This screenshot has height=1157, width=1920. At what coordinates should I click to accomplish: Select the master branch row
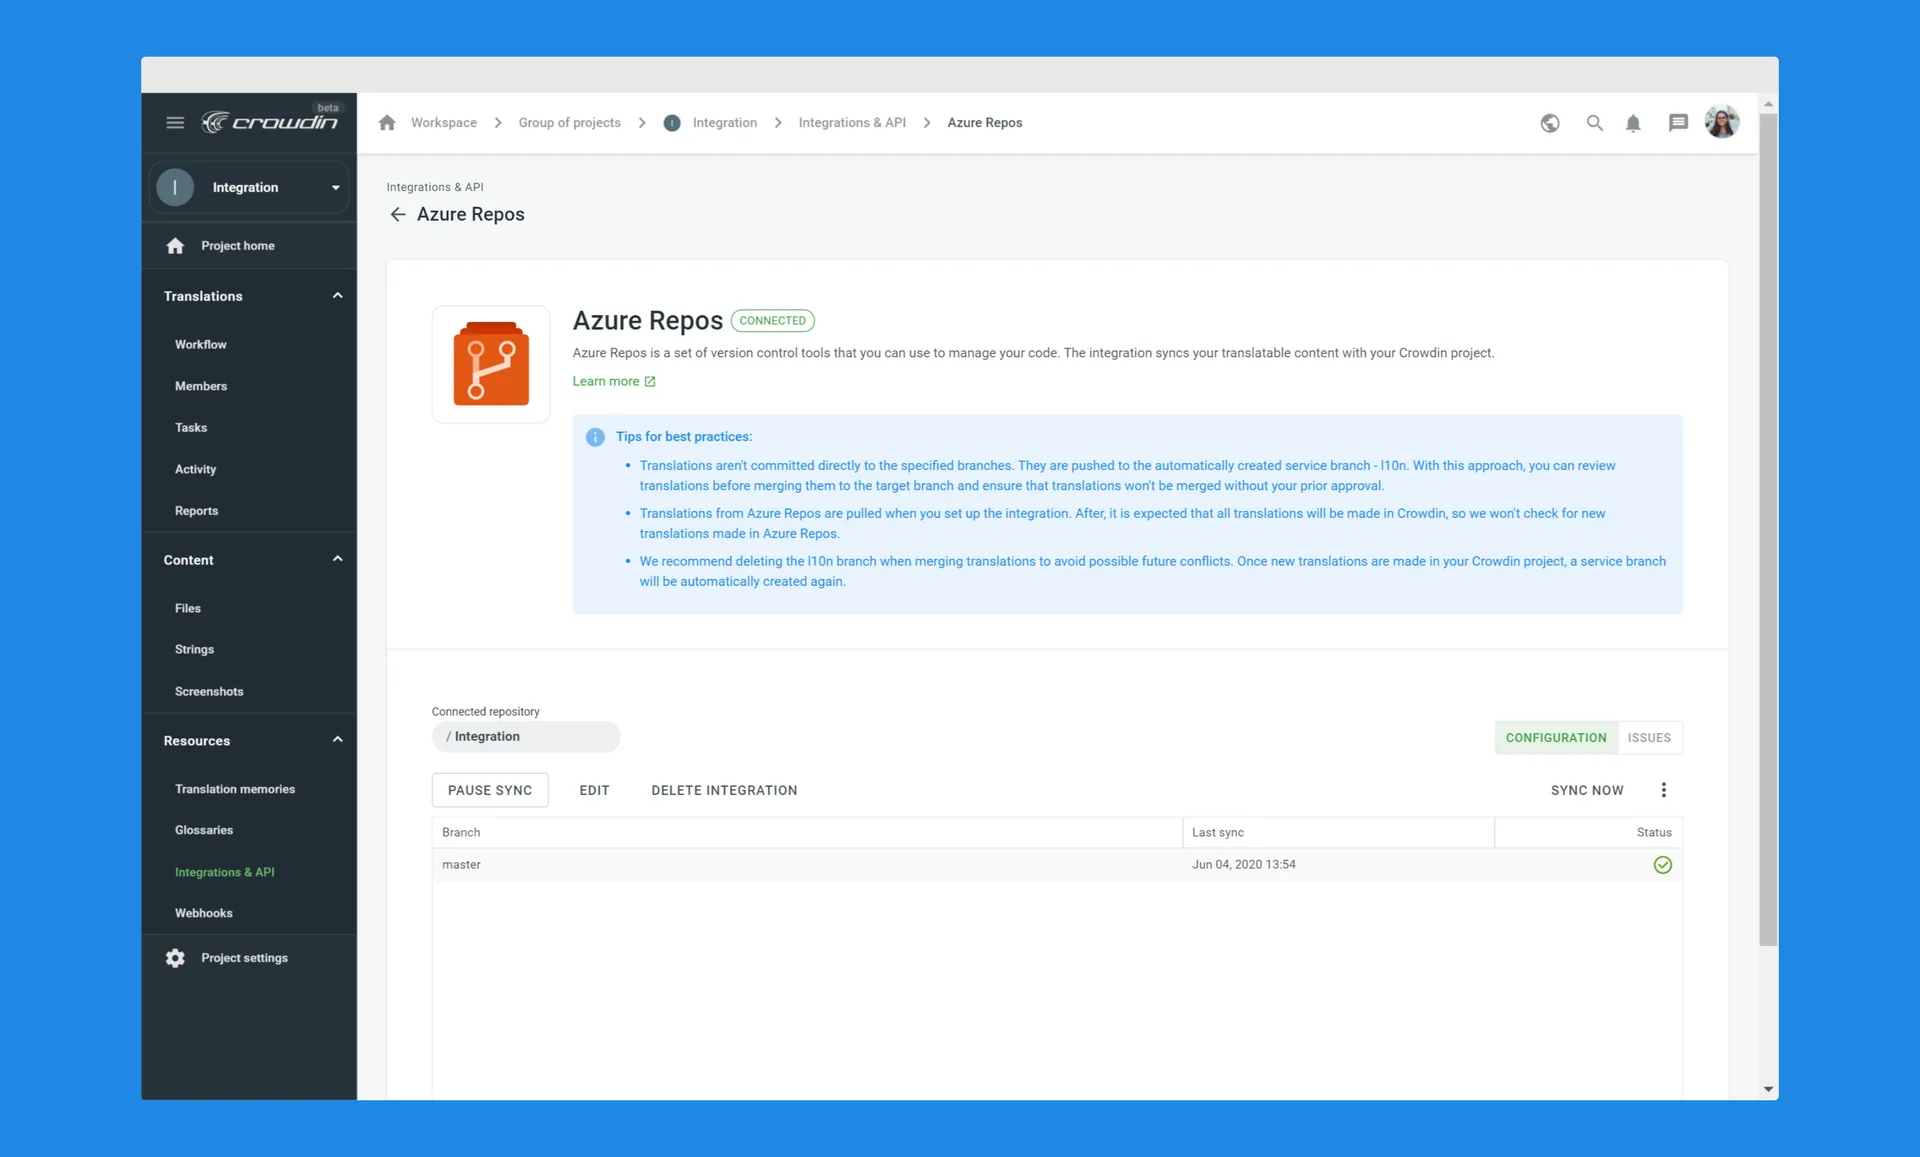1057,865
